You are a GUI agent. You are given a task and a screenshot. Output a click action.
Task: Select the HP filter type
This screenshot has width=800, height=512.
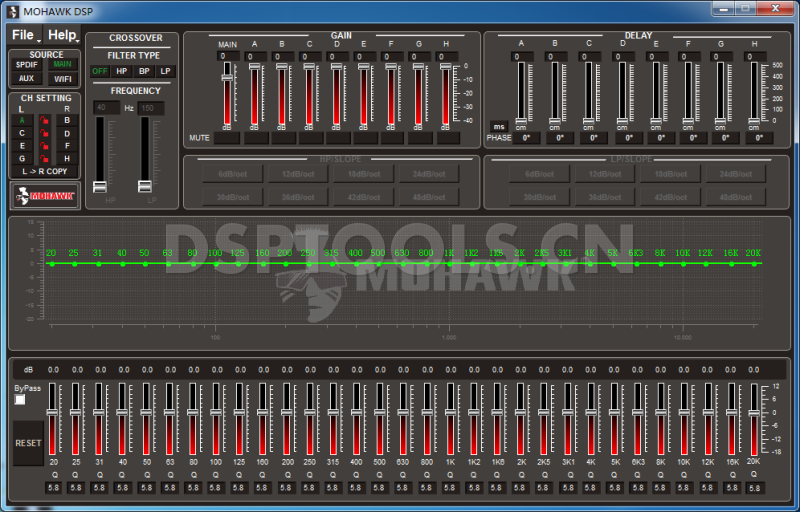tap(121, 72)
